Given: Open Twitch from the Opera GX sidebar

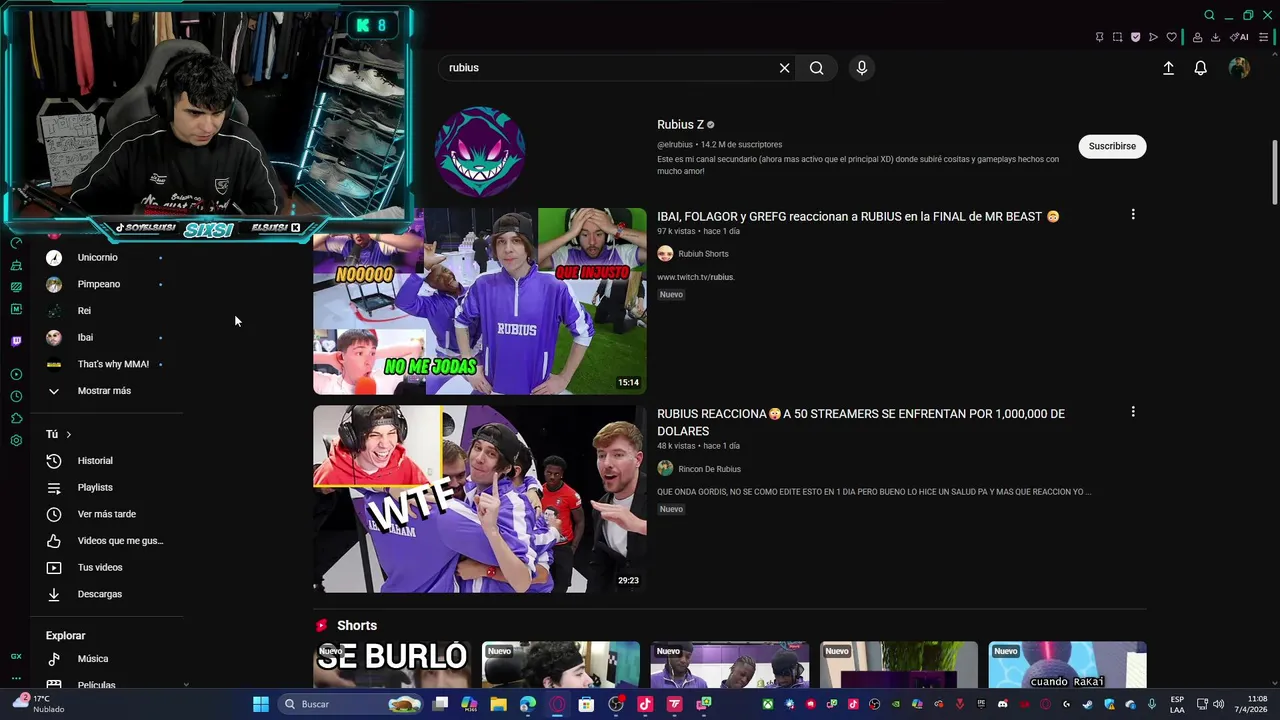Looking at the screenshot, I should point(16,341).
